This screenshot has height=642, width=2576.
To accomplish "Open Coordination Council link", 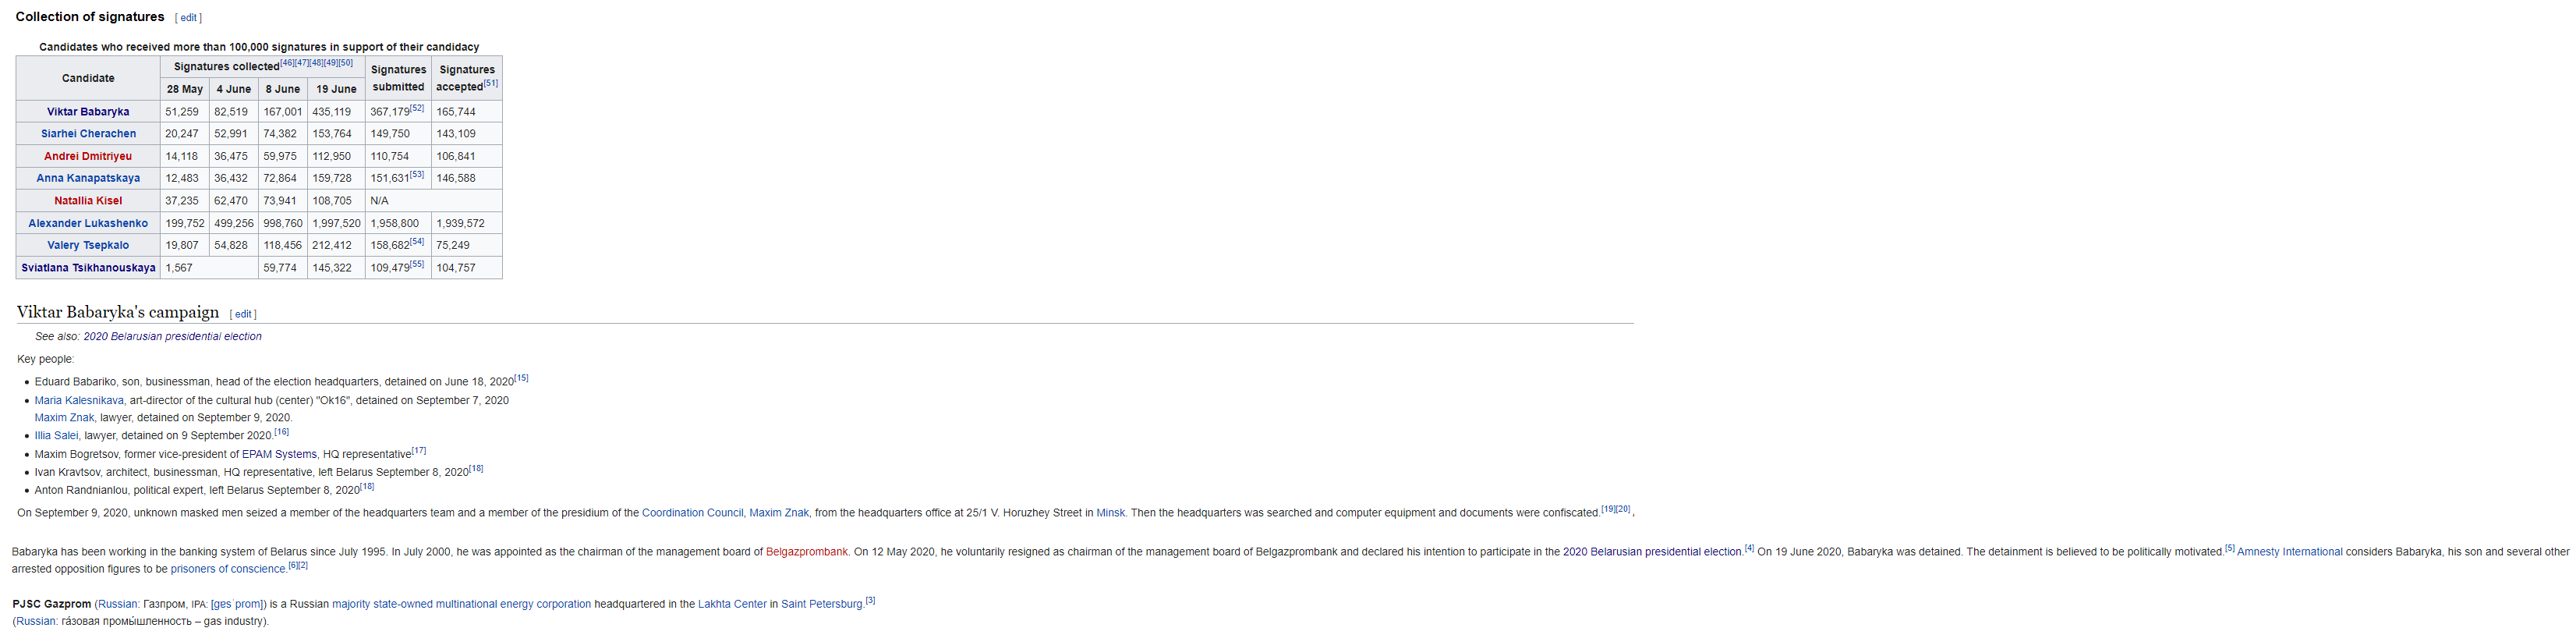I will (x=692, y=513).
